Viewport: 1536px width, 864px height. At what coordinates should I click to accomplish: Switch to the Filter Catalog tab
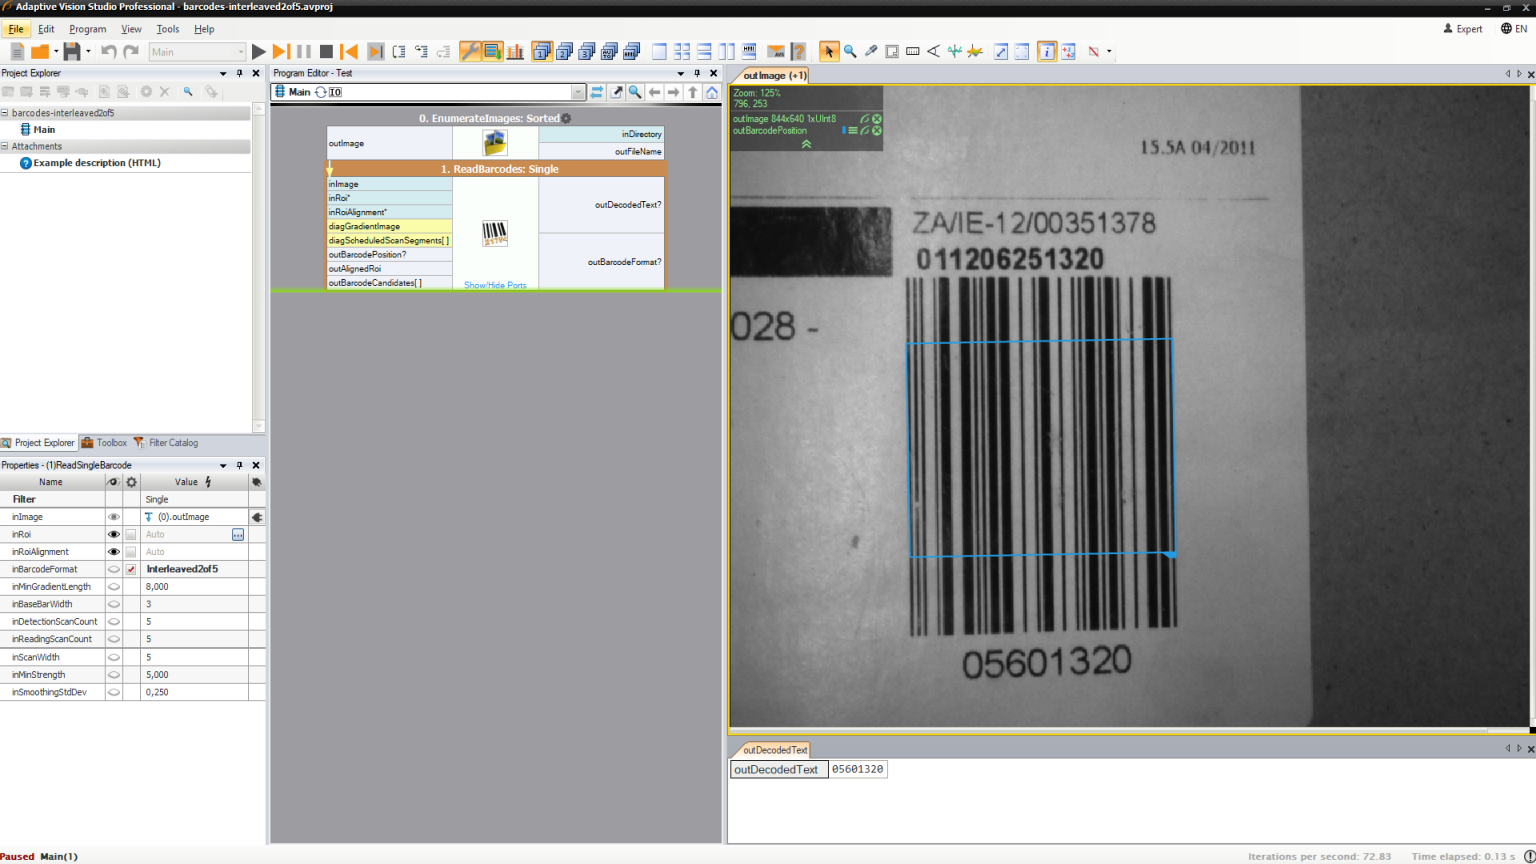pos(170,443)
